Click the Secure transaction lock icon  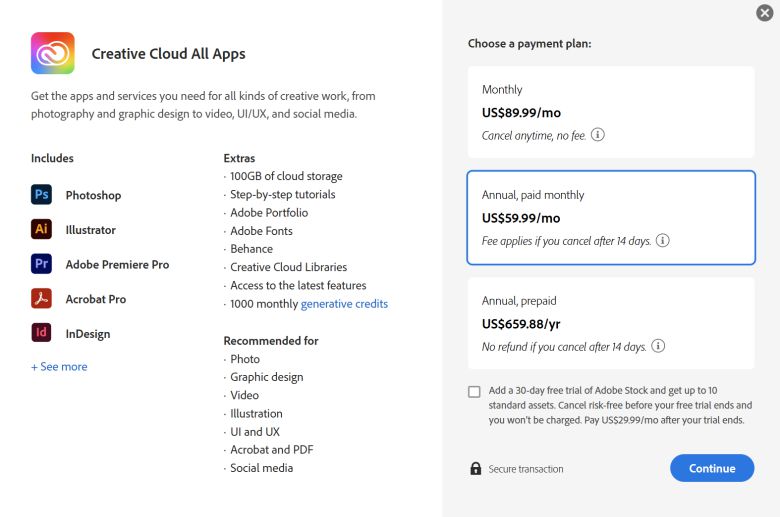tap(476, 468)
